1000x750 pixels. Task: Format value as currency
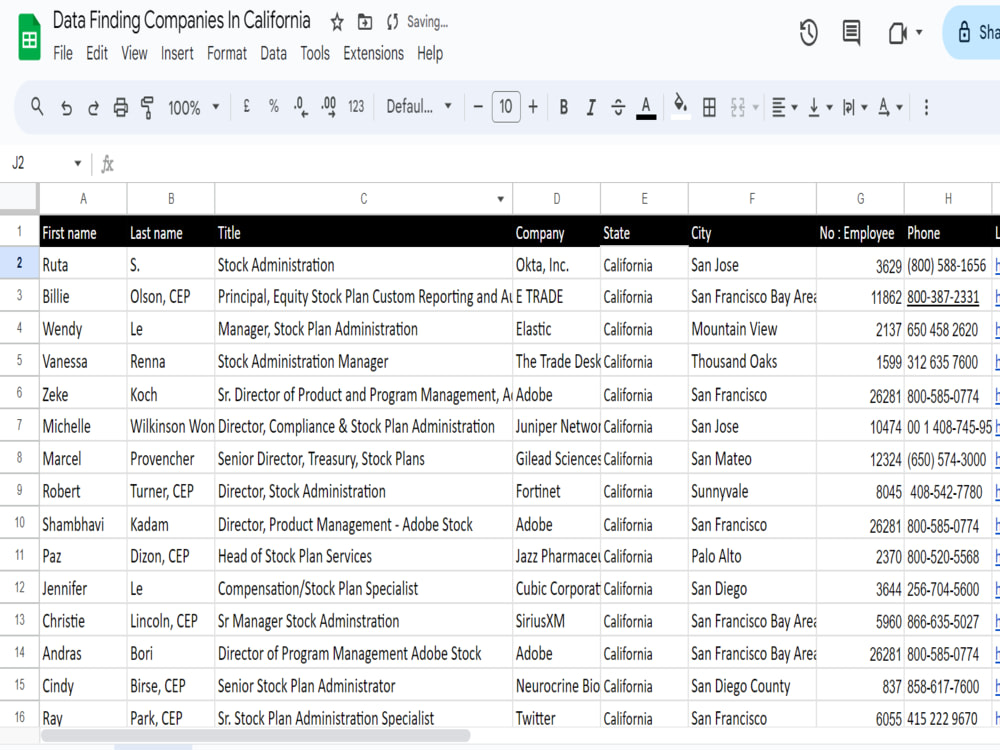click(246, 106)
